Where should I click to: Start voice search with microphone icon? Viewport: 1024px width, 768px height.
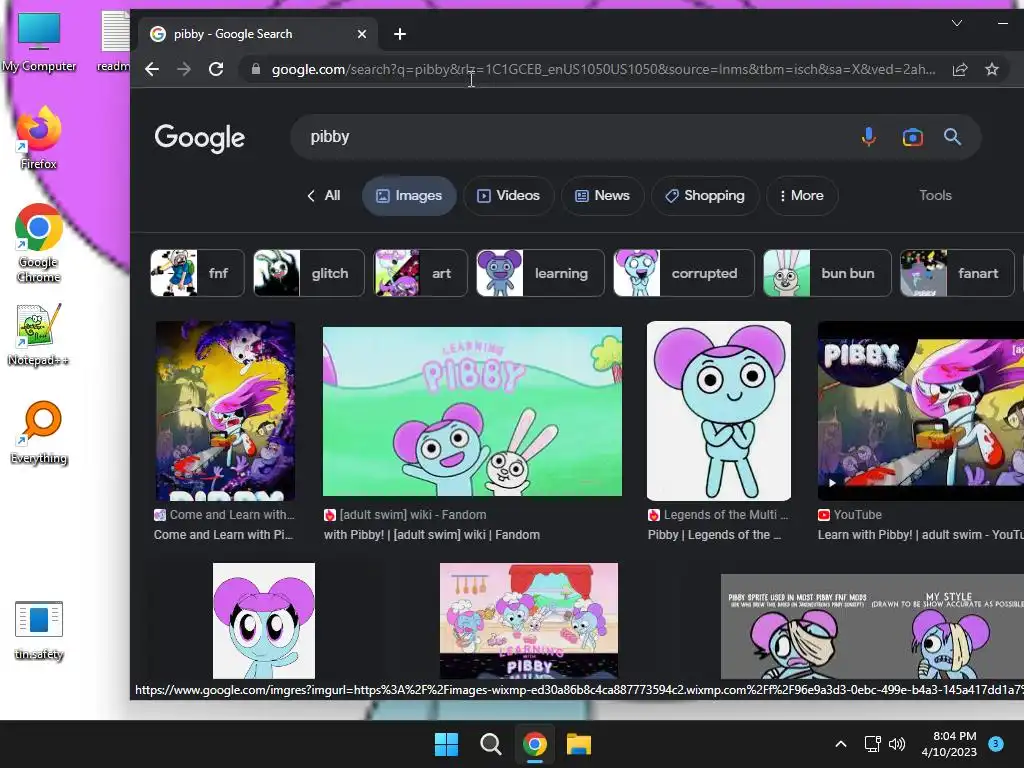(869, 137)
